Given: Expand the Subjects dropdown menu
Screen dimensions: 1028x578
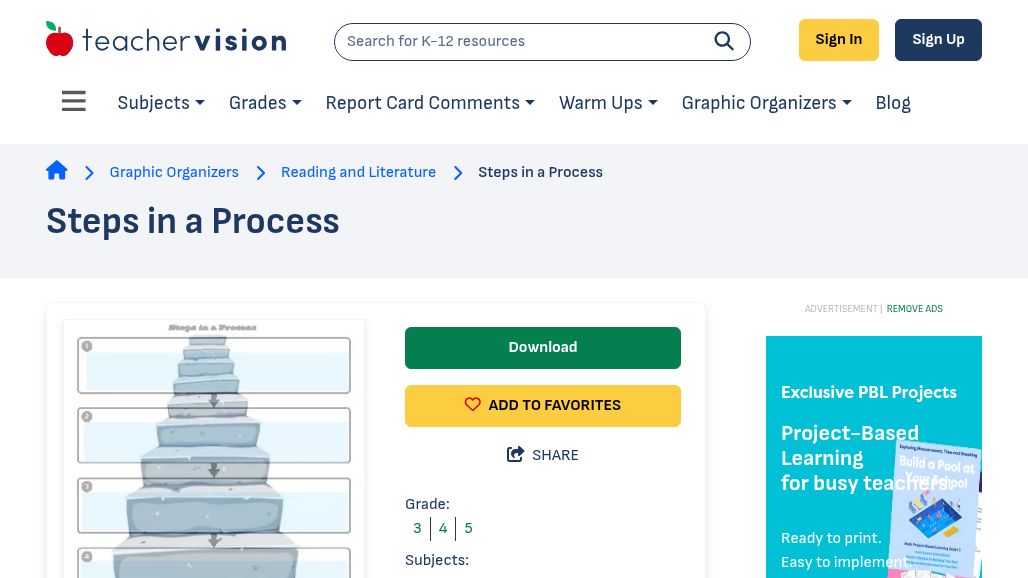Looking at the screenshot, I should point(160,103).
